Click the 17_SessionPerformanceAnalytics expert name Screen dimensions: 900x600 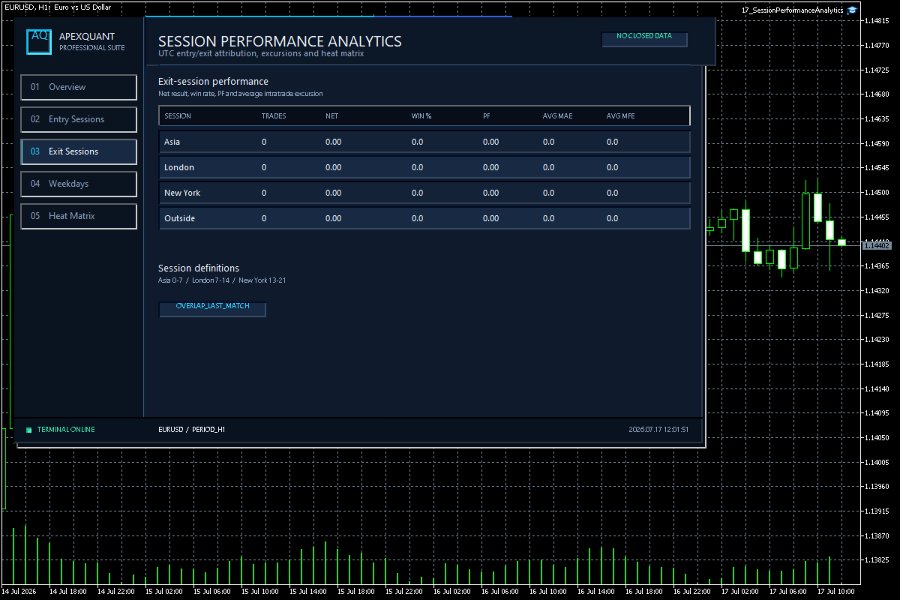[792, 10]
